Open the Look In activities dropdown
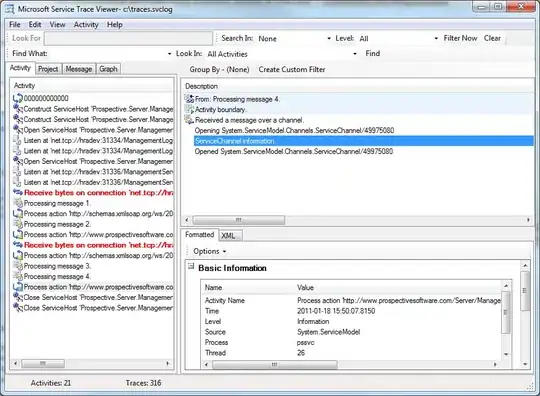This screenshot has width=540, height=396. (355, 54)
